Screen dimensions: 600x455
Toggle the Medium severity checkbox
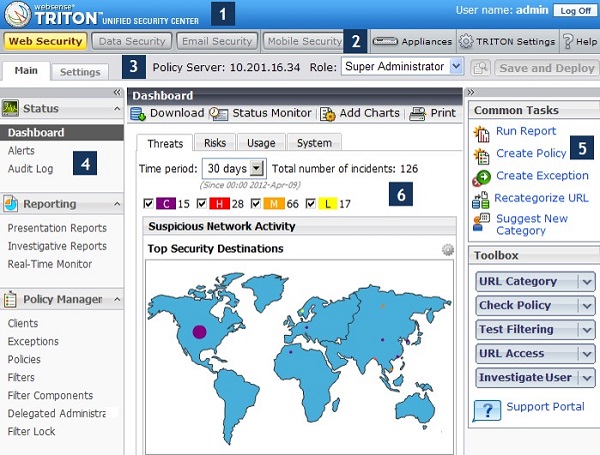256,203
